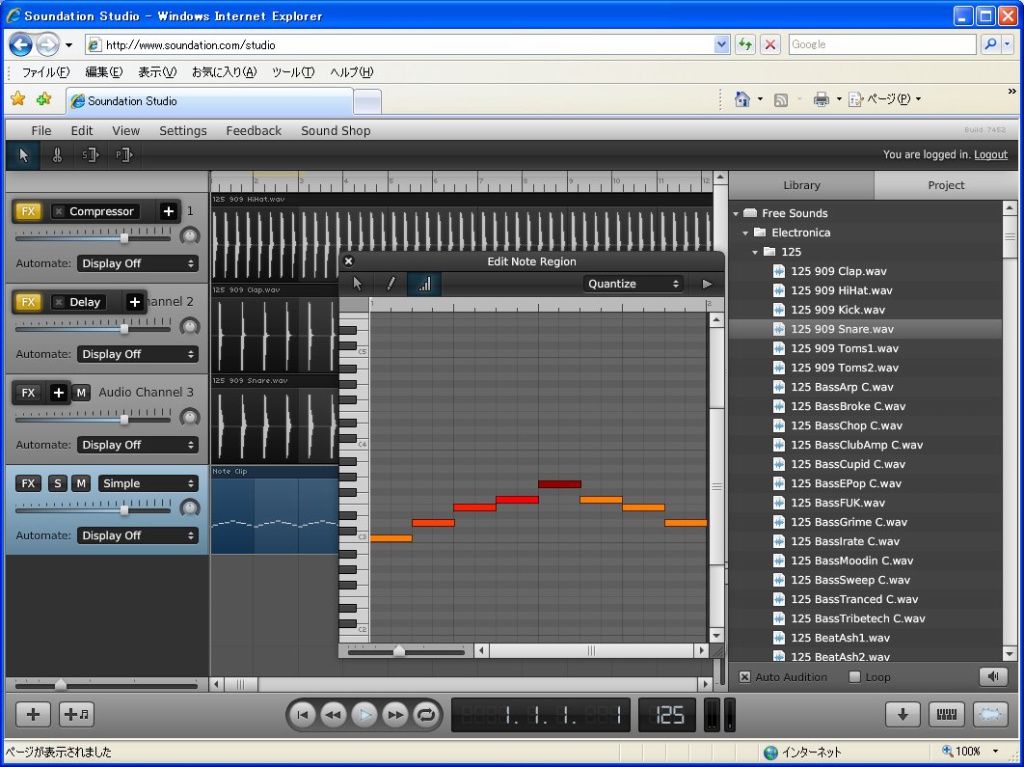Click the play transport button
1024x767 pixels.
364,715
